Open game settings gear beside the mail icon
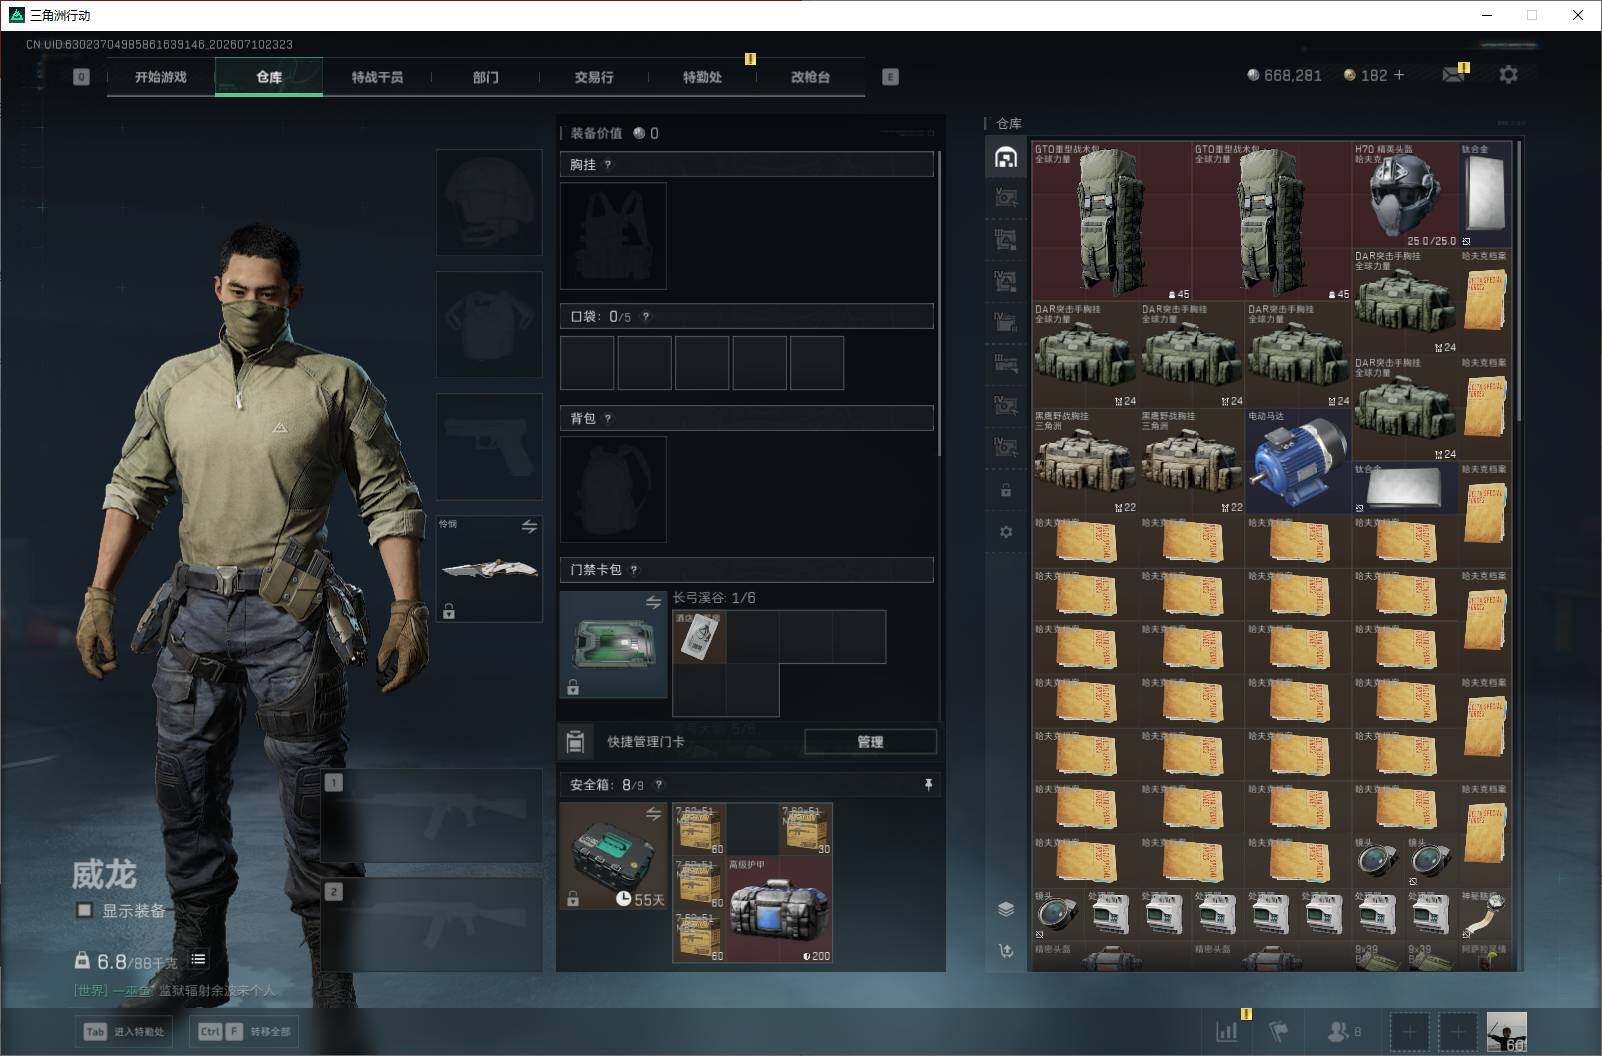The image size is (1602, 1056). (x=1508, y=75)
